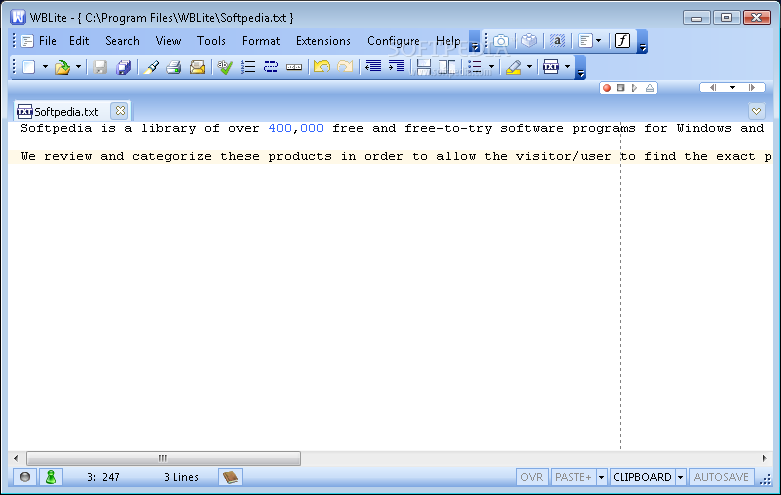Click the Print icon
The image size is (781, 495).
coord(173,67)
